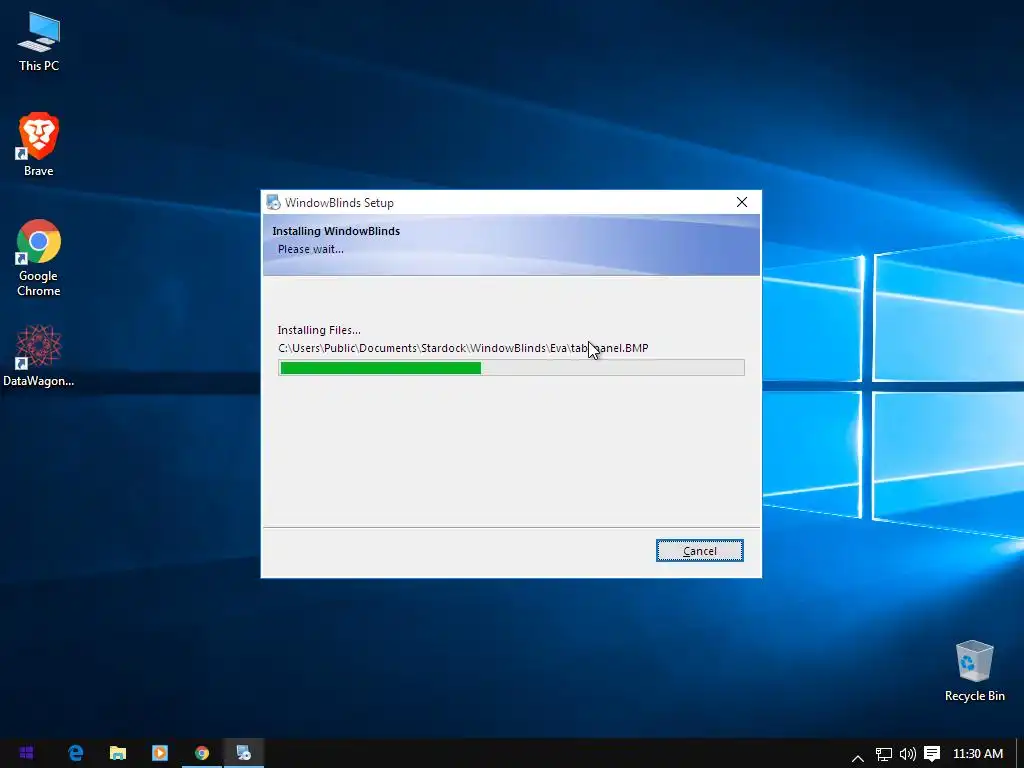Switch to Chrome in the taskbar

tap(202, 753)
